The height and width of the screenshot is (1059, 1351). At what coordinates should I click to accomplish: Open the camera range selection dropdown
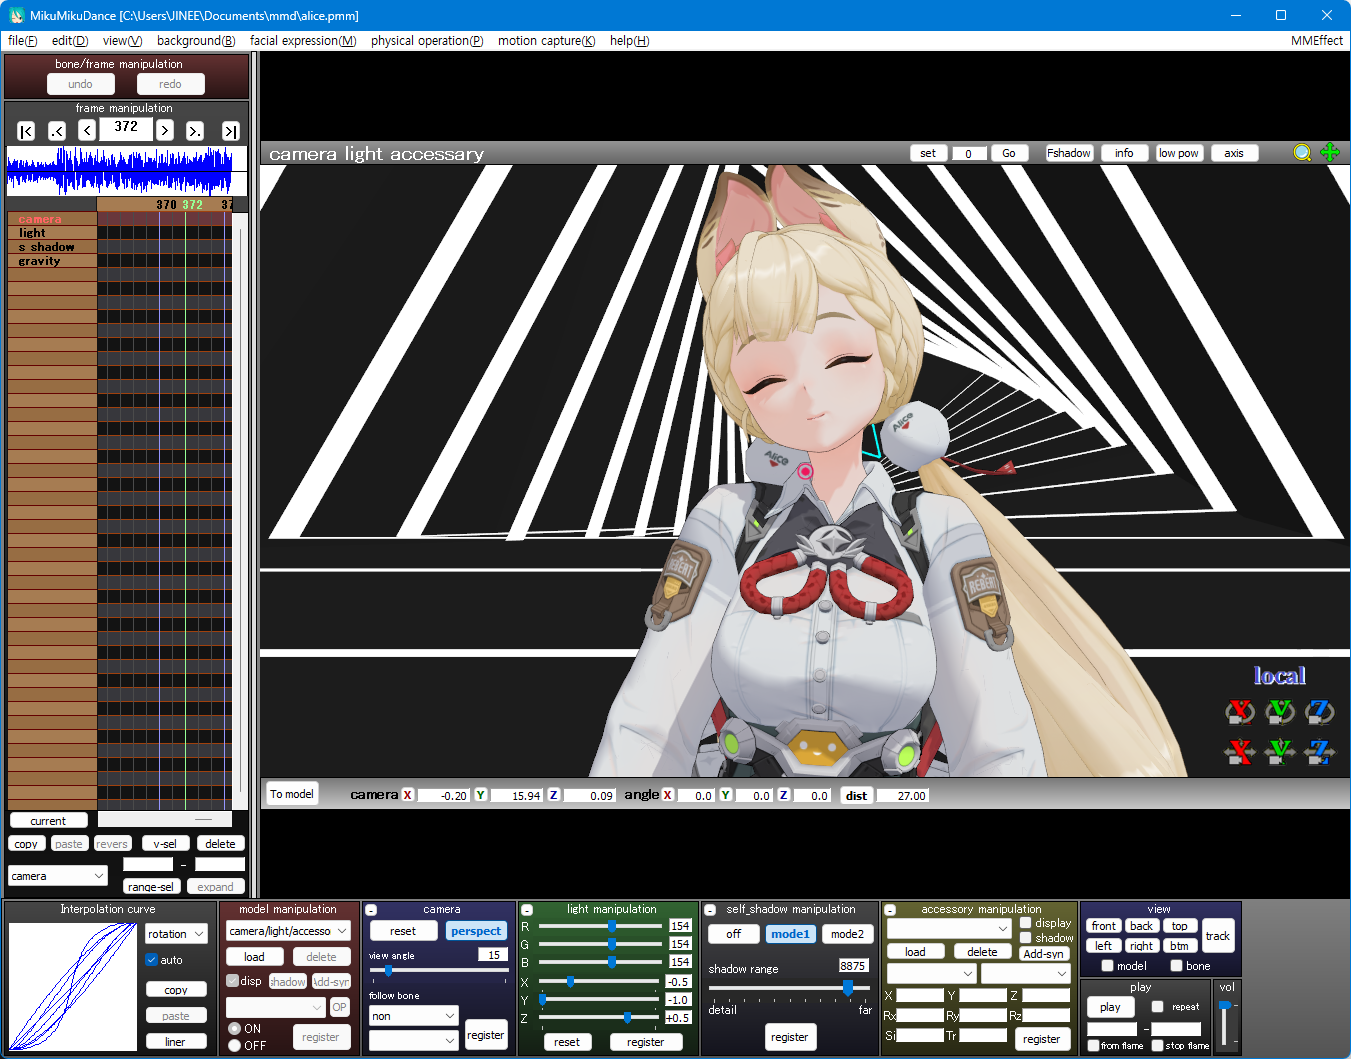pos(57,876)
